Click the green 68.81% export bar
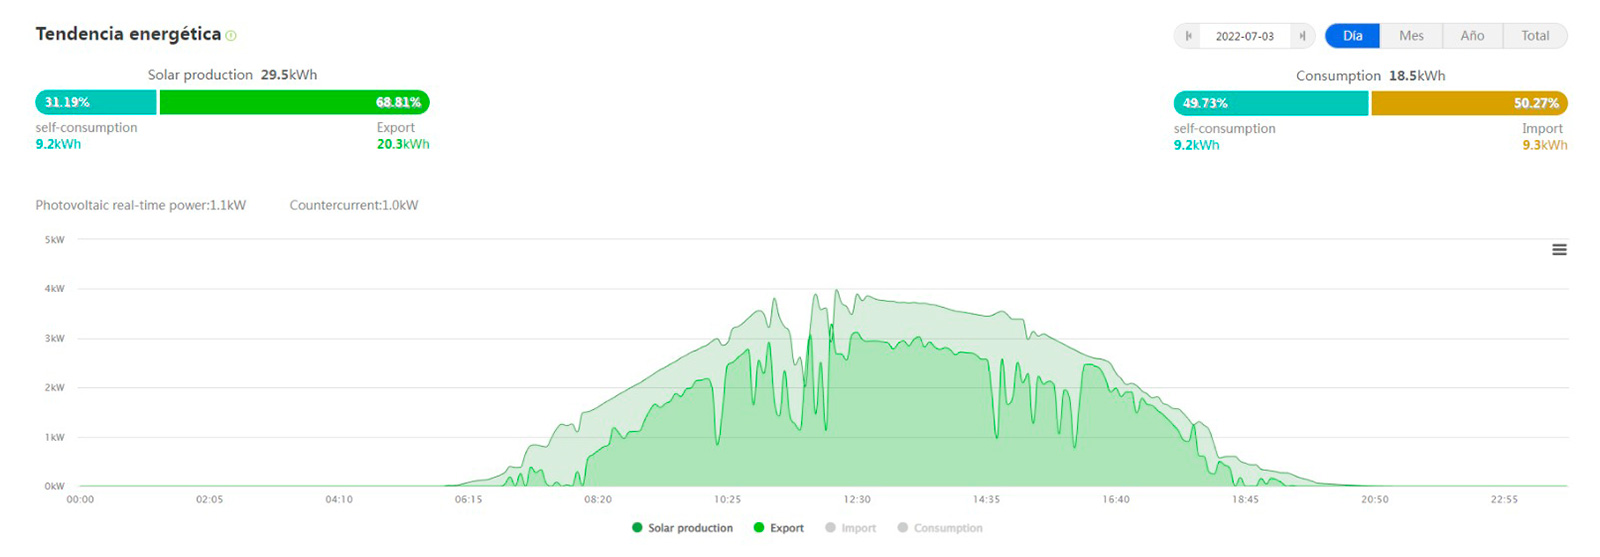 (294, 102)
